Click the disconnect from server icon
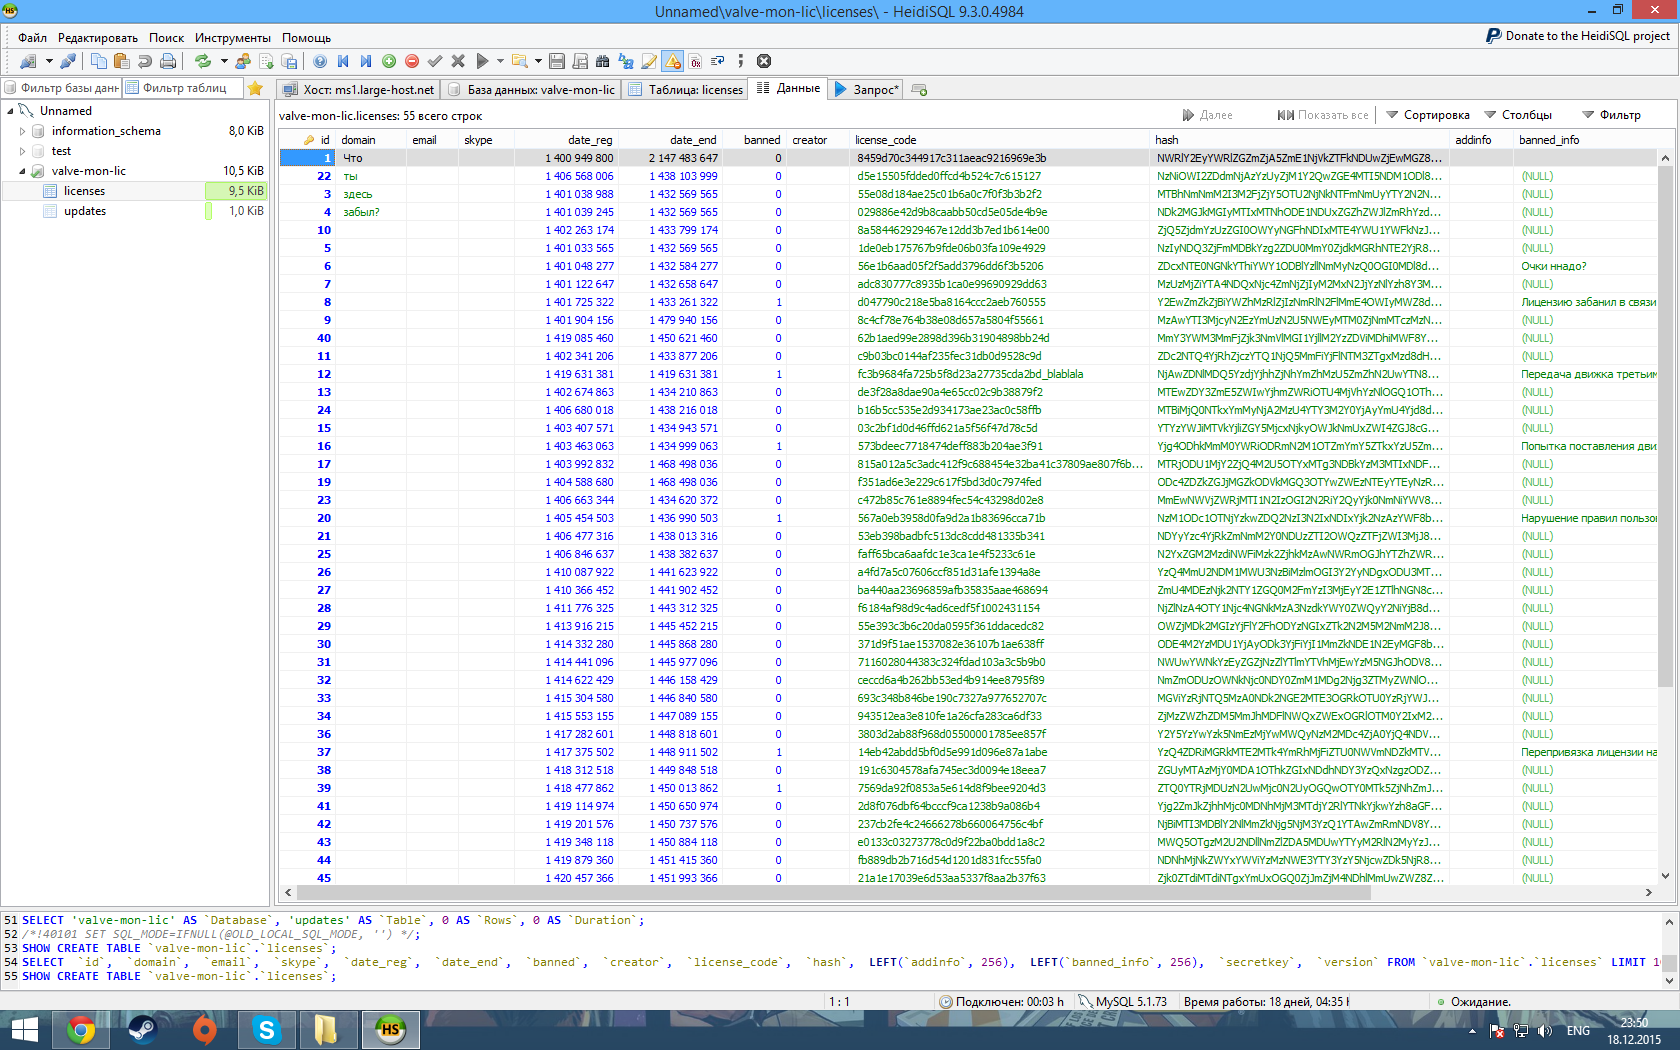 coord(68,61)
